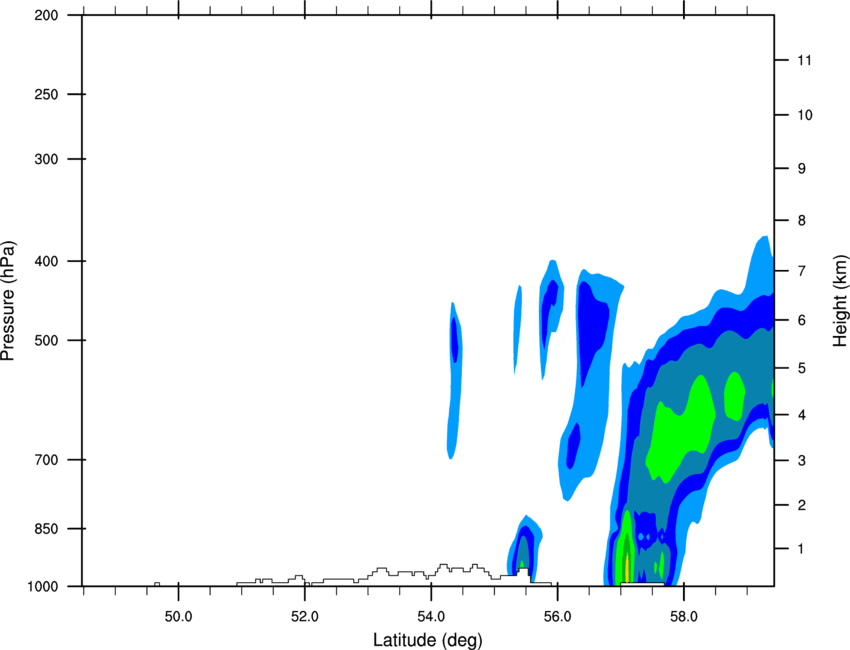Select the 700 pressure tick label
Viewport: 850px width, 650px height.
pyautogui.click(x=46, y=460)
